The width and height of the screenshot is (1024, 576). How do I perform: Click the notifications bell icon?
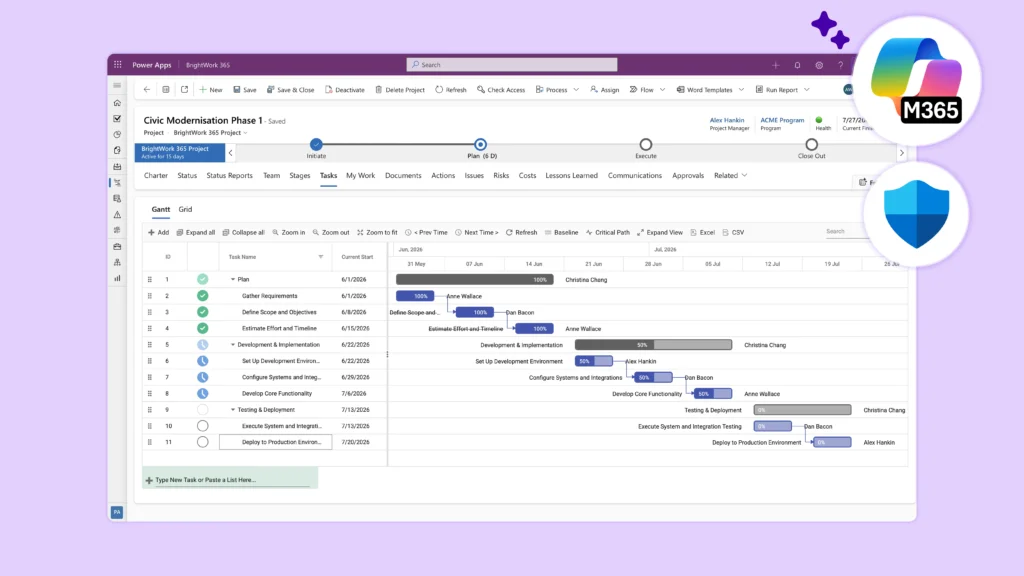tap(797, 65)
